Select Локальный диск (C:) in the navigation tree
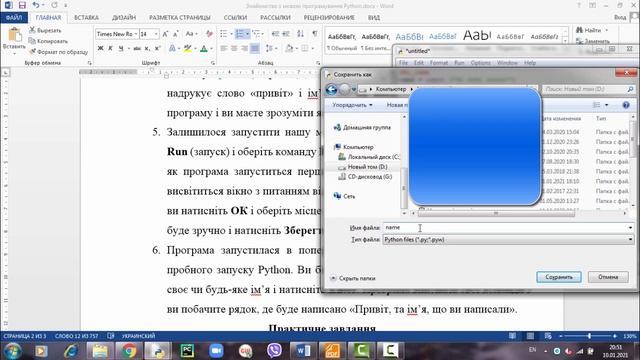 (369, 157)
